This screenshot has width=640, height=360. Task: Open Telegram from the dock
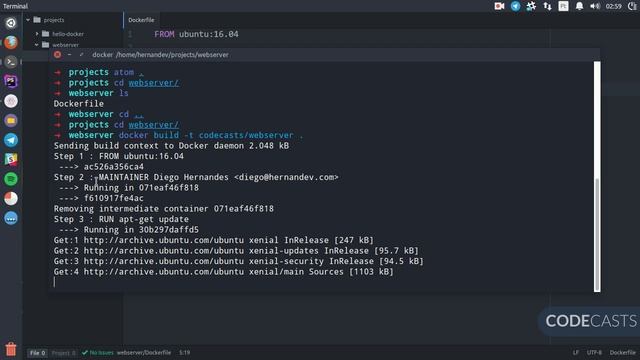(x=11, y=140)
